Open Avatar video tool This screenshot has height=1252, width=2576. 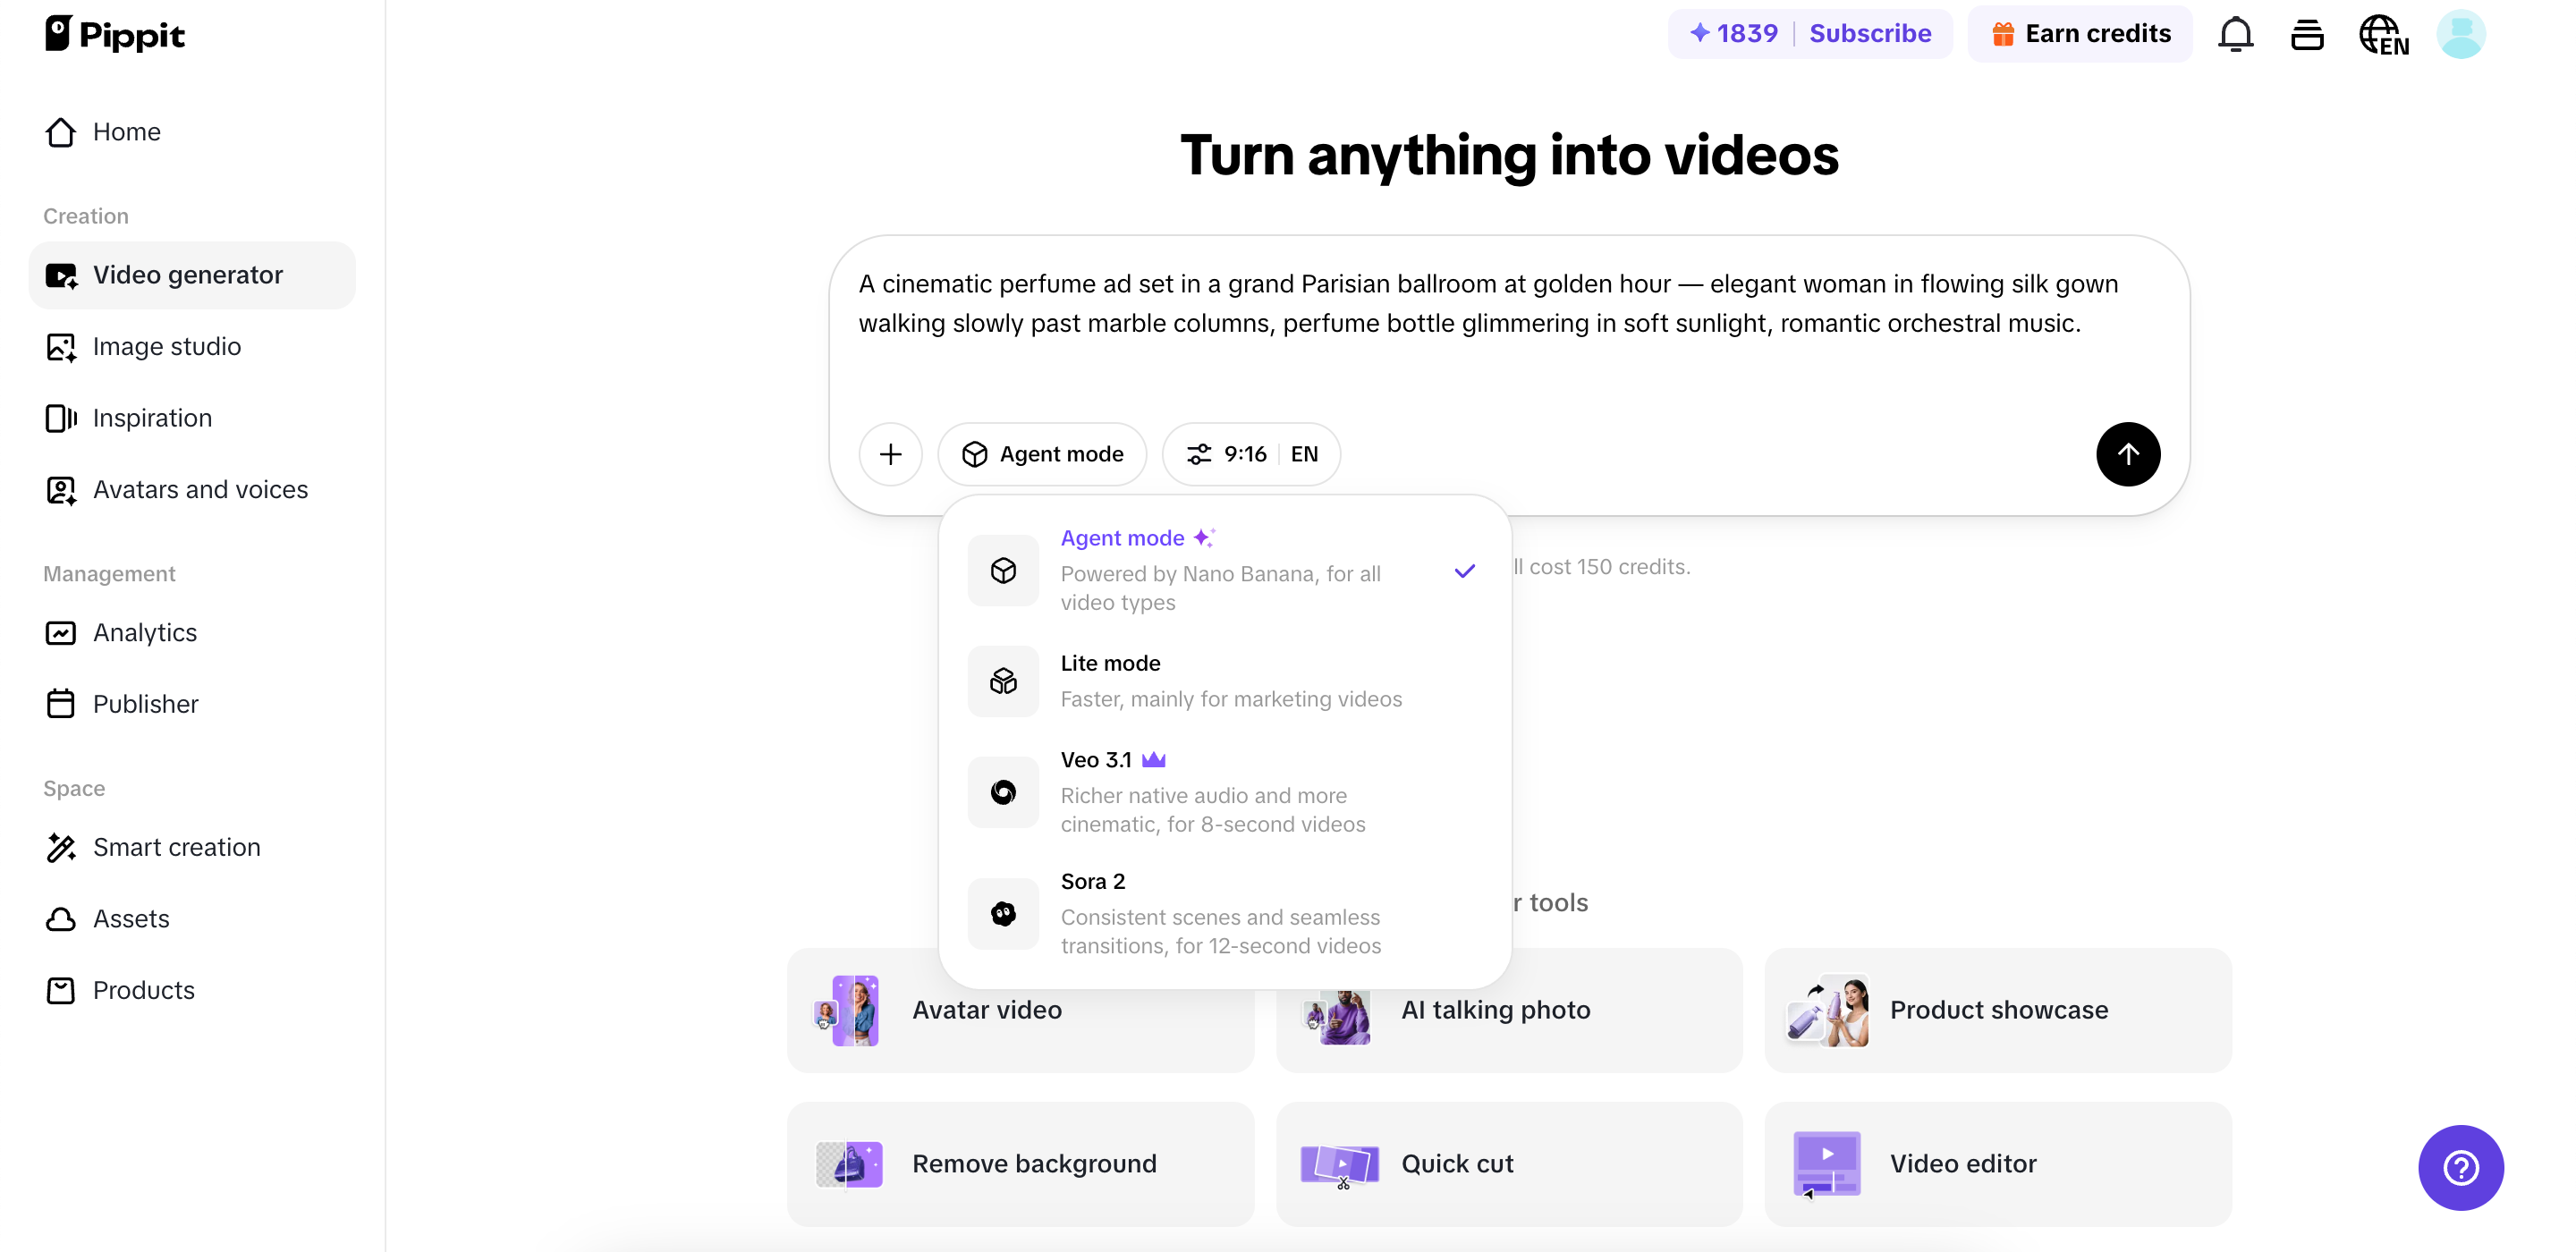coord(1020,1010)
